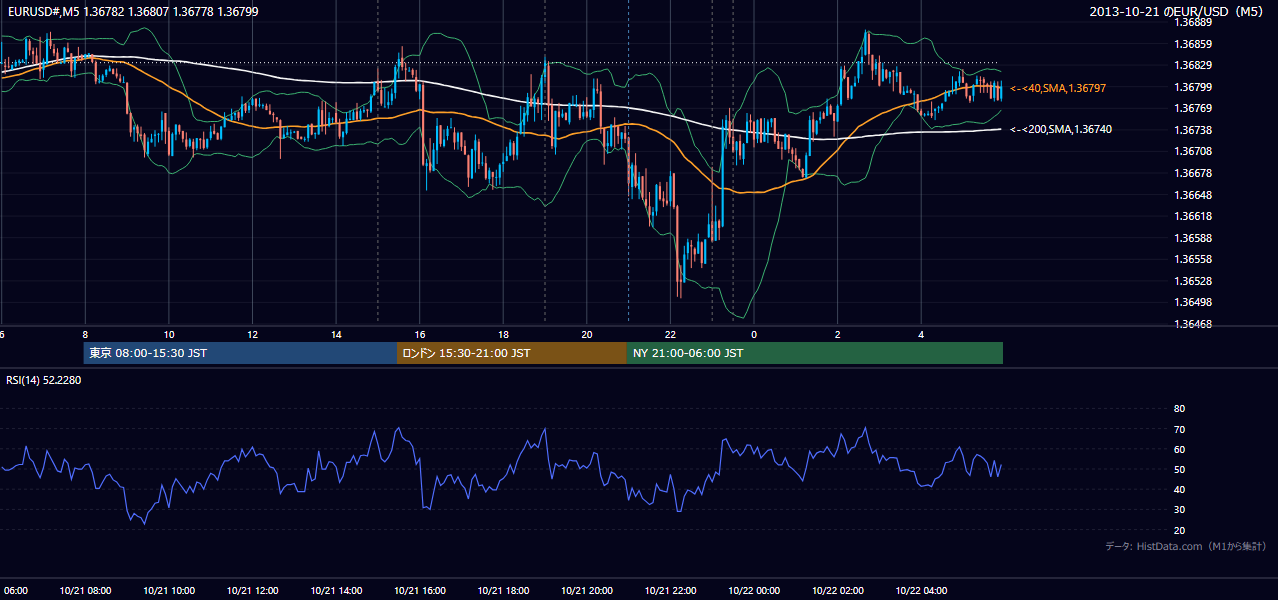
Task: Click the 40 SMA 1.36797 label
Action: coord(1058,88)
